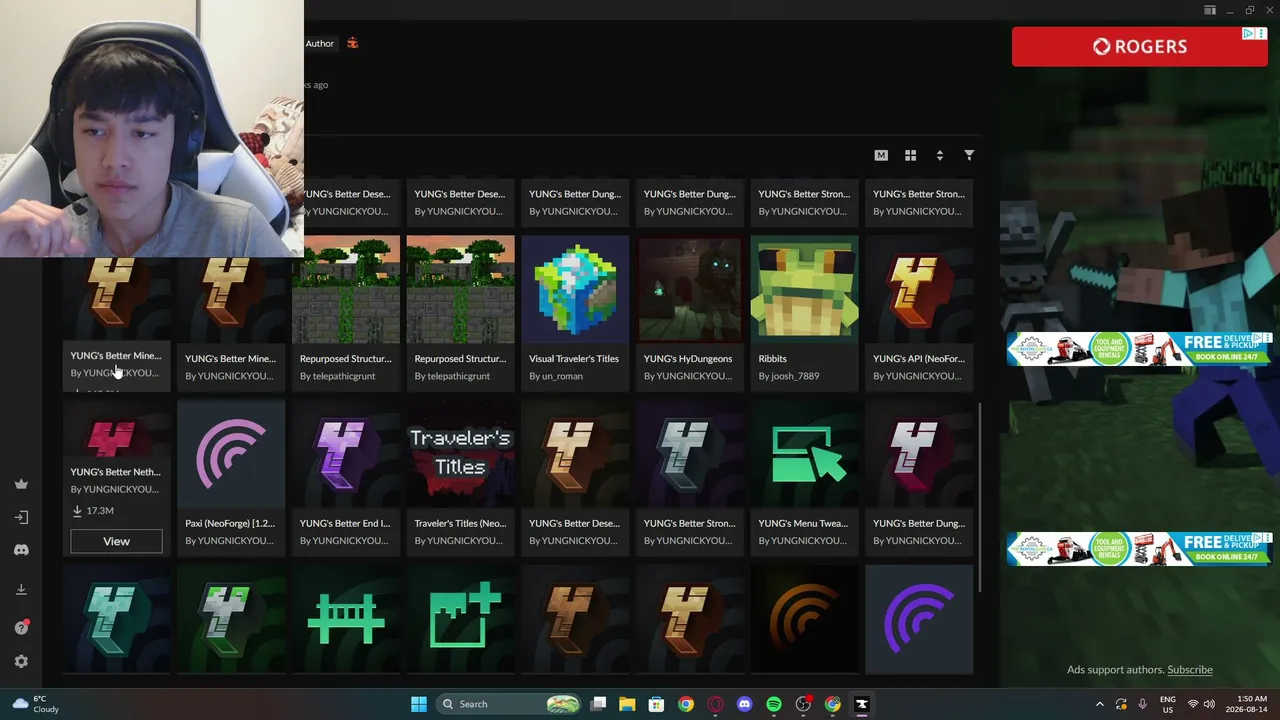Image resolution: width=1280 pixels, height=720 pixels.
Task: Click the microphone icon in system tray
Action: click(1143, 704)
